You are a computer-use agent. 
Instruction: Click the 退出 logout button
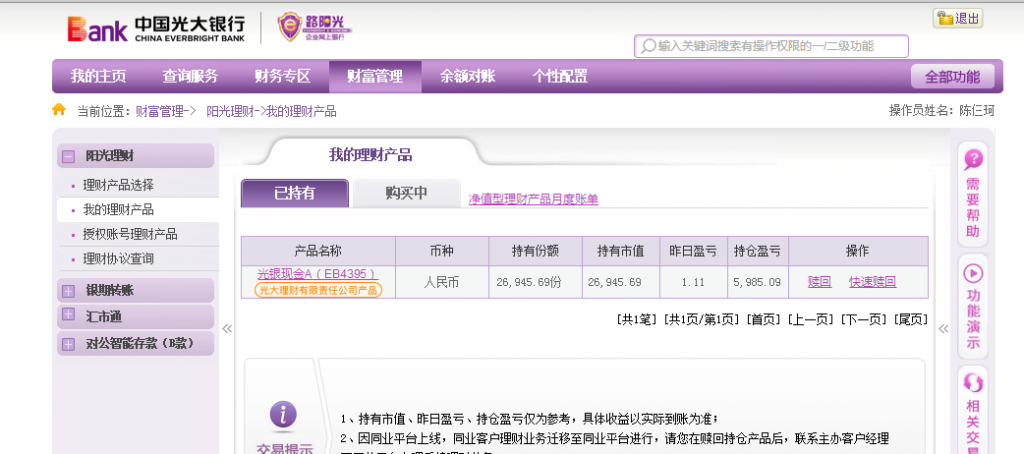point(957,18)
